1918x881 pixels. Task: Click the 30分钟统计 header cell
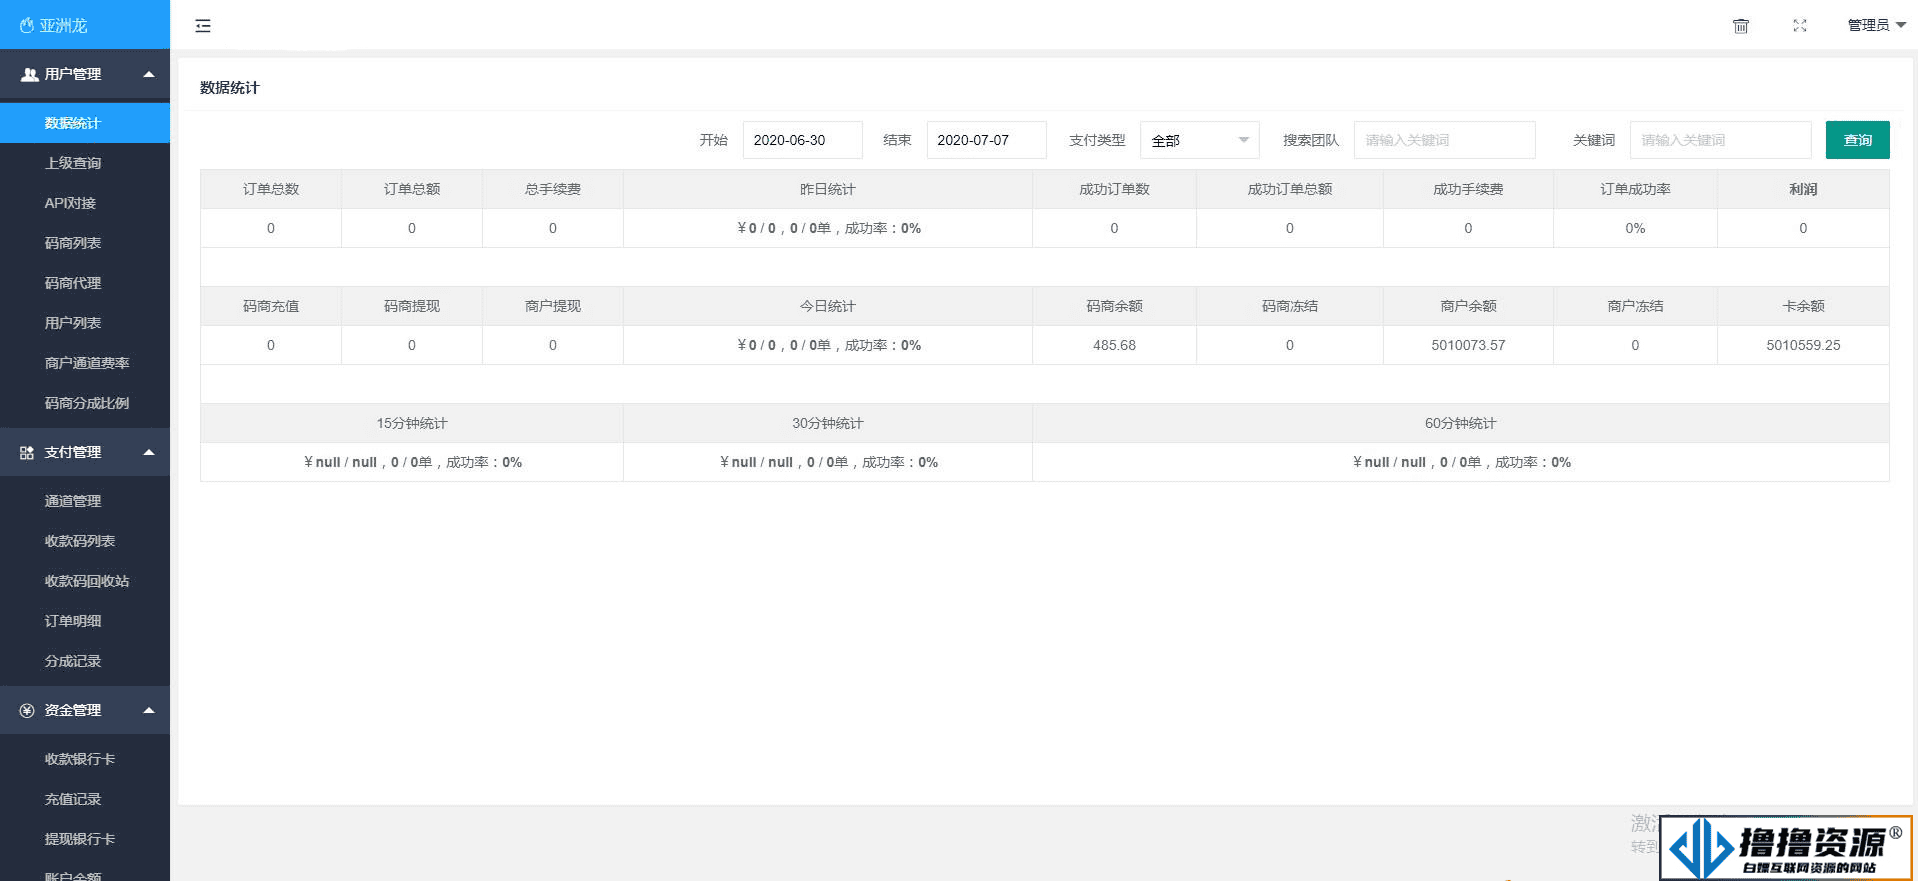(x=828, y=423)
